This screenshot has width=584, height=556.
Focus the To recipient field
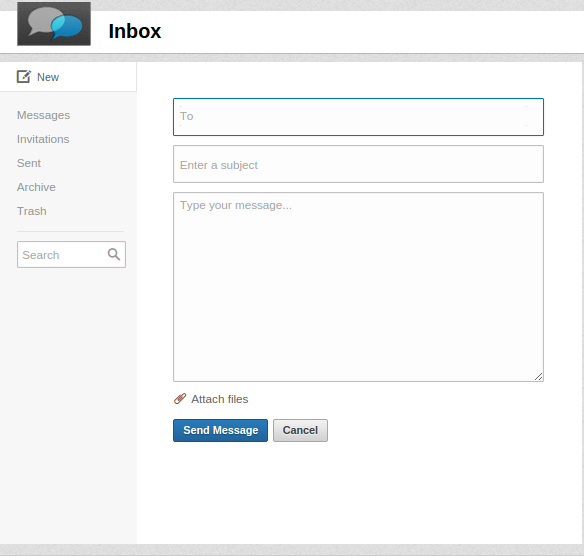(358, 117)
